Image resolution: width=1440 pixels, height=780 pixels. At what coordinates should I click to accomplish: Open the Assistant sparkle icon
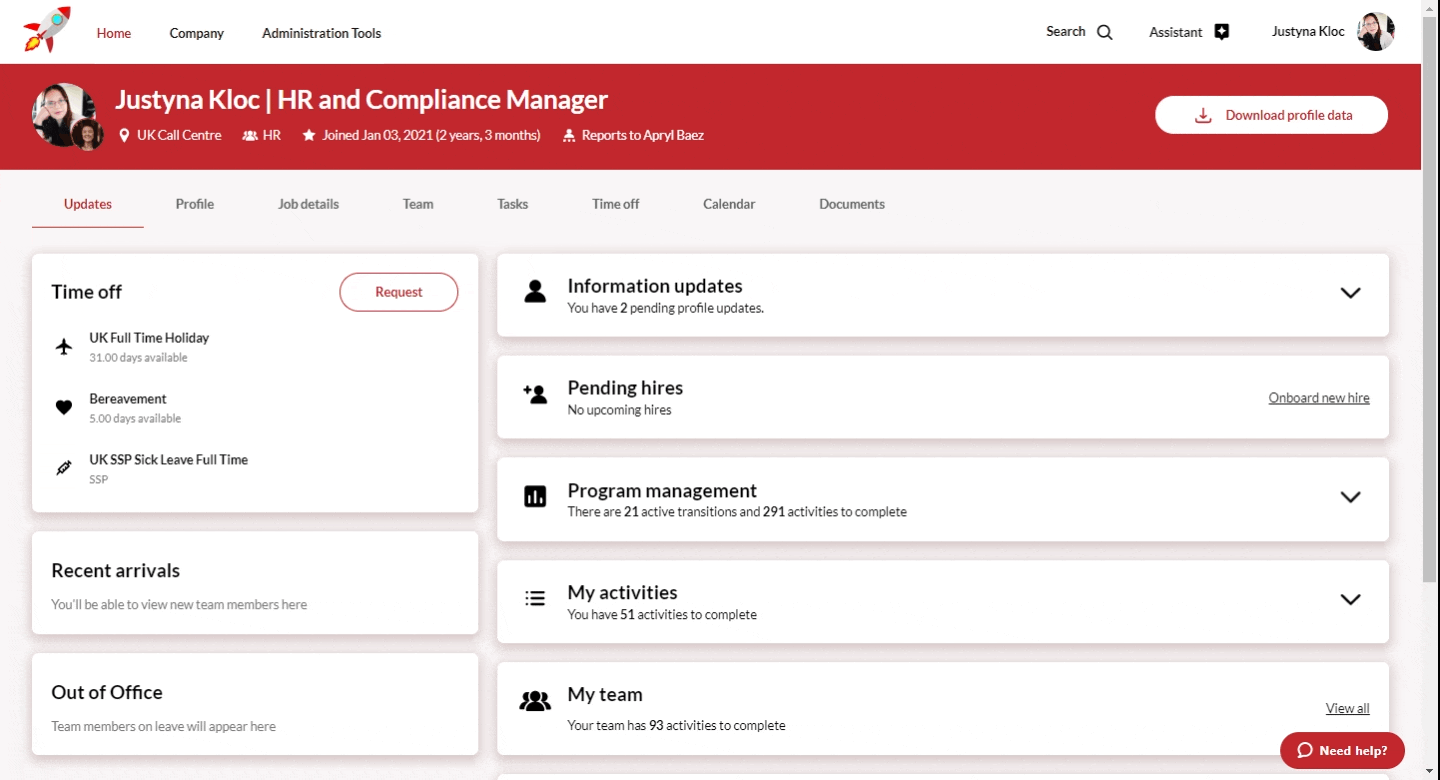1221,32
